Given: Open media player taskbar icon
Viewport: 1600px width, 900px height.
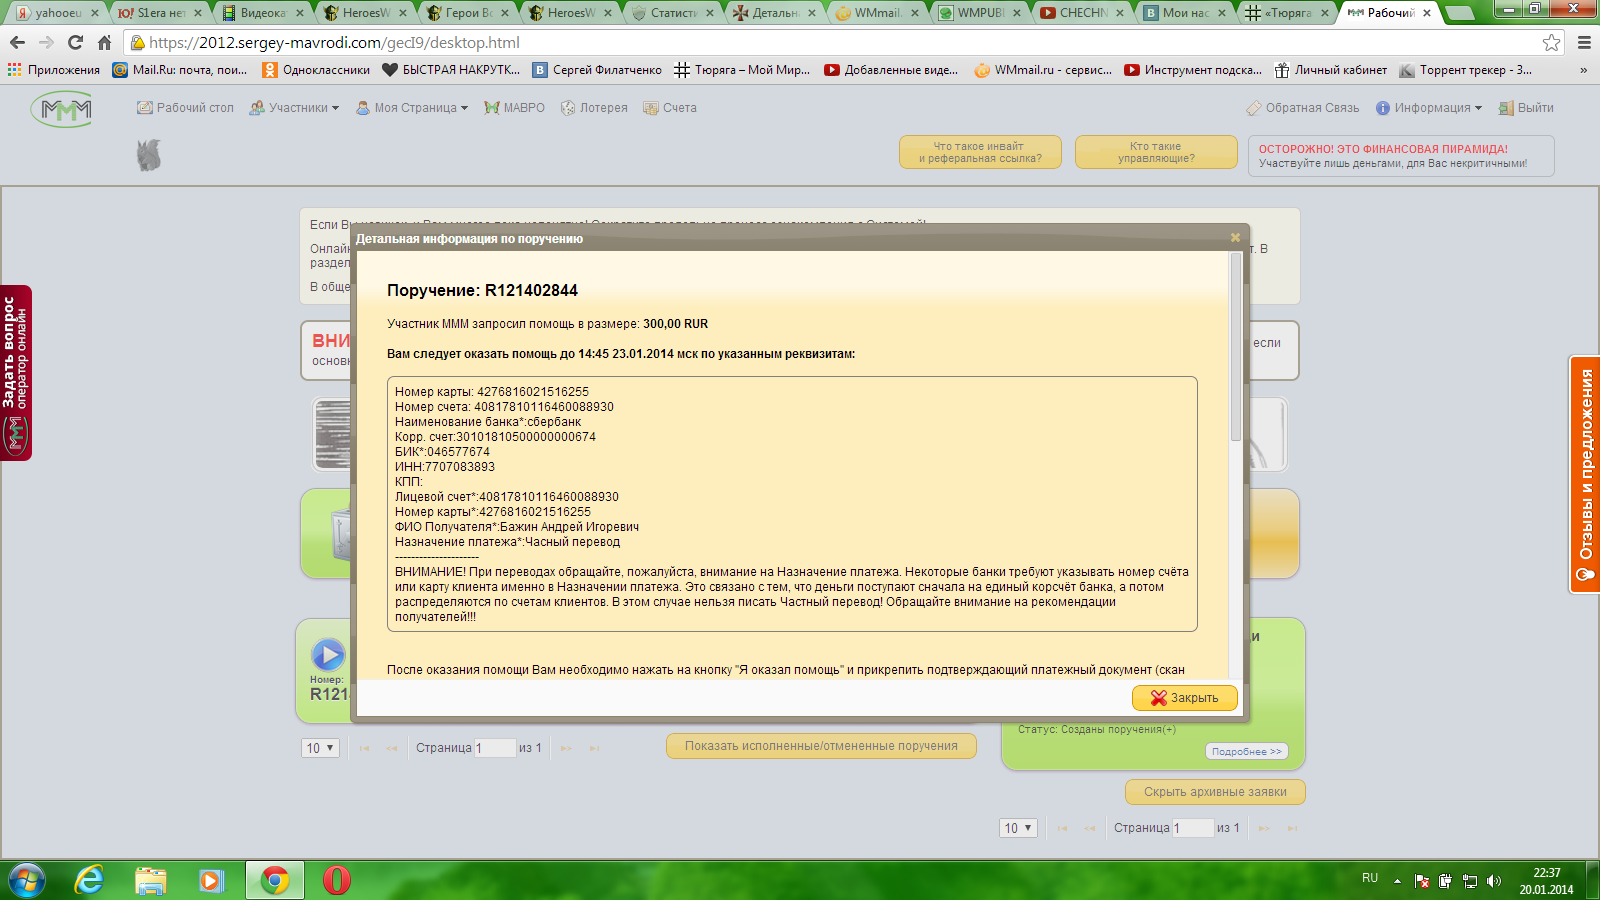Looking at the screenshot, I should pyautogui.click(x=210, y=880).
